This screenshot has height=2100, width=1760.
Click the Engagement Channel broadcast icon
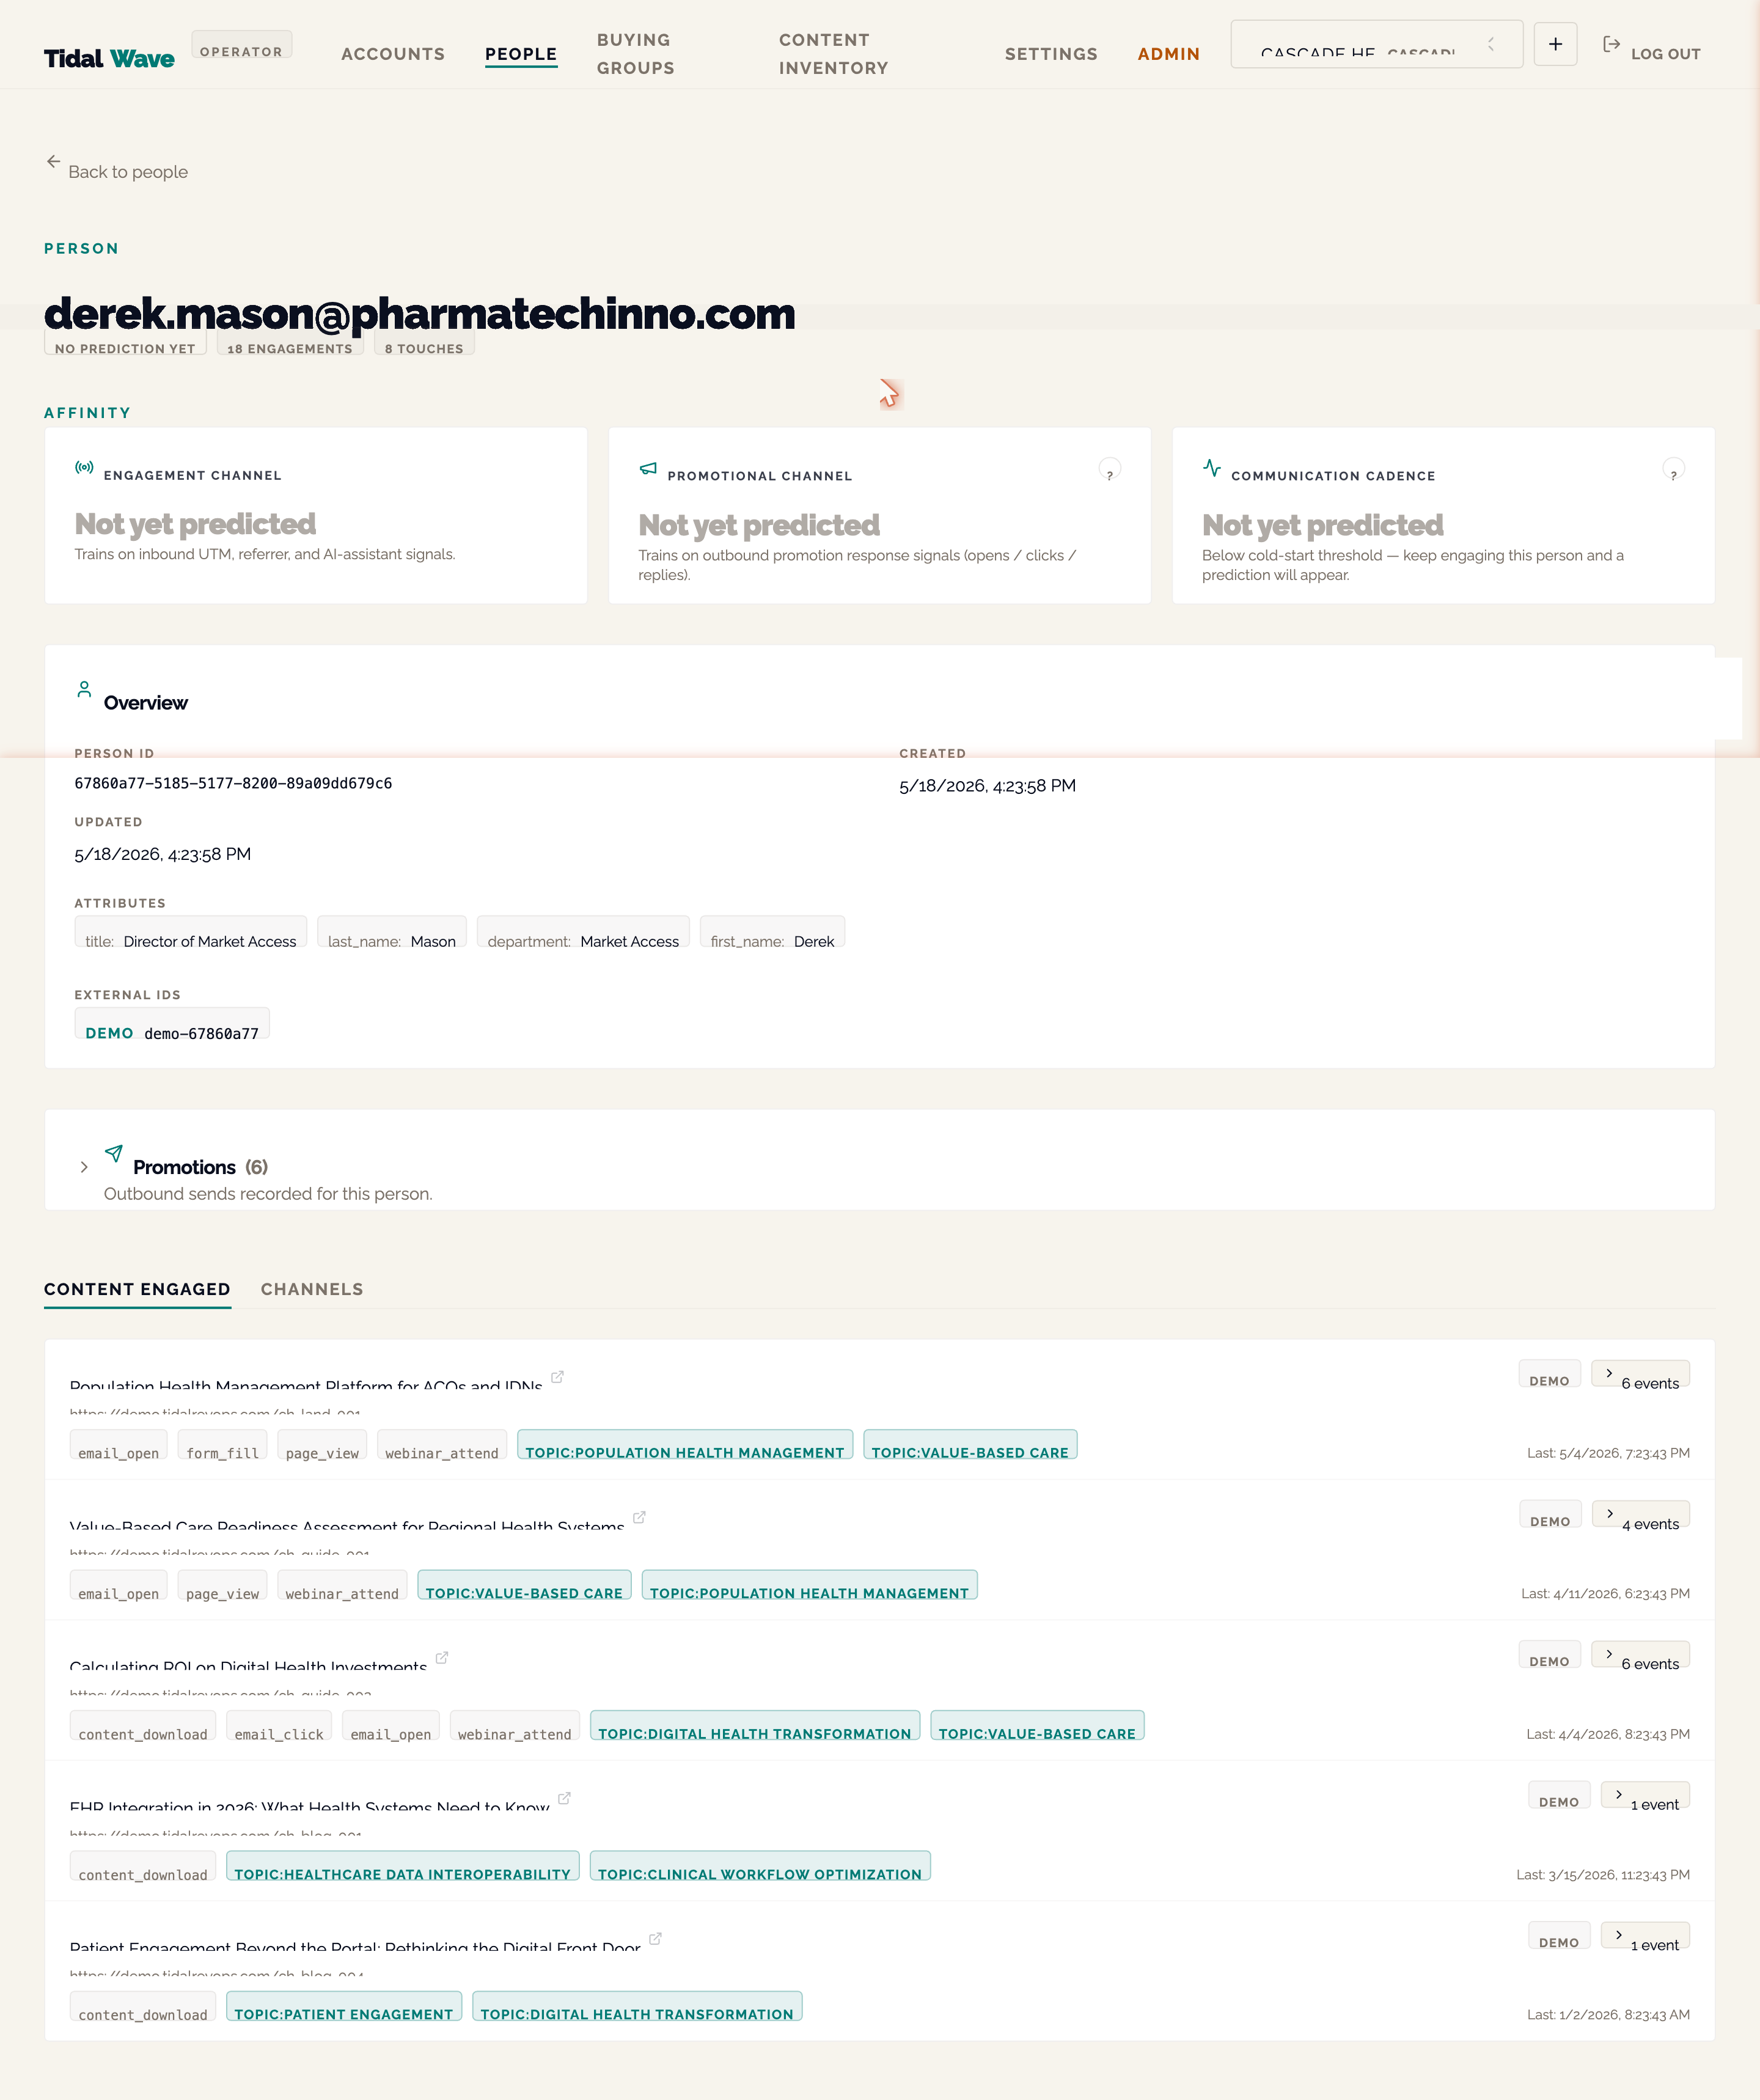point(84,467)
